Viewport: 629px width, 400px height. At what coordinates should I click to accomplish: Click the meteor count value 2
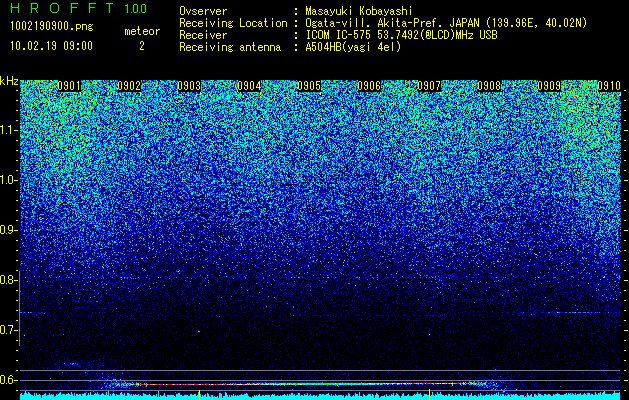tap(142, 46)
